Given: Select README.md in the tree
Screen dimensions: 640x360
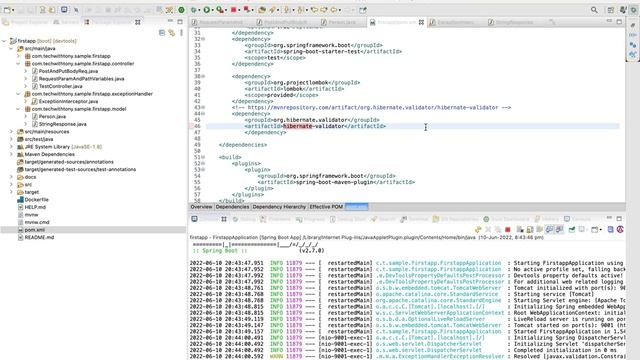Looking at the screenshot, I should tap(39, 237).
